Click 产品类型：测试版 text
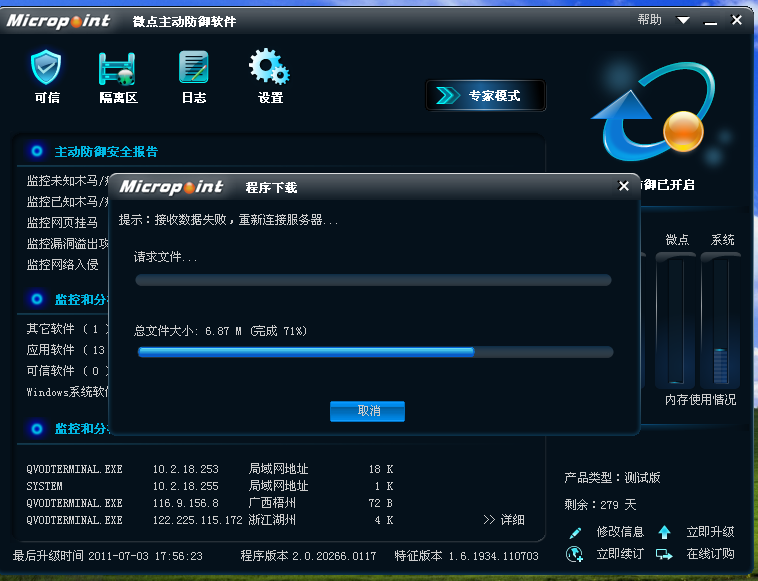758x581 pixels. [612, 478]
